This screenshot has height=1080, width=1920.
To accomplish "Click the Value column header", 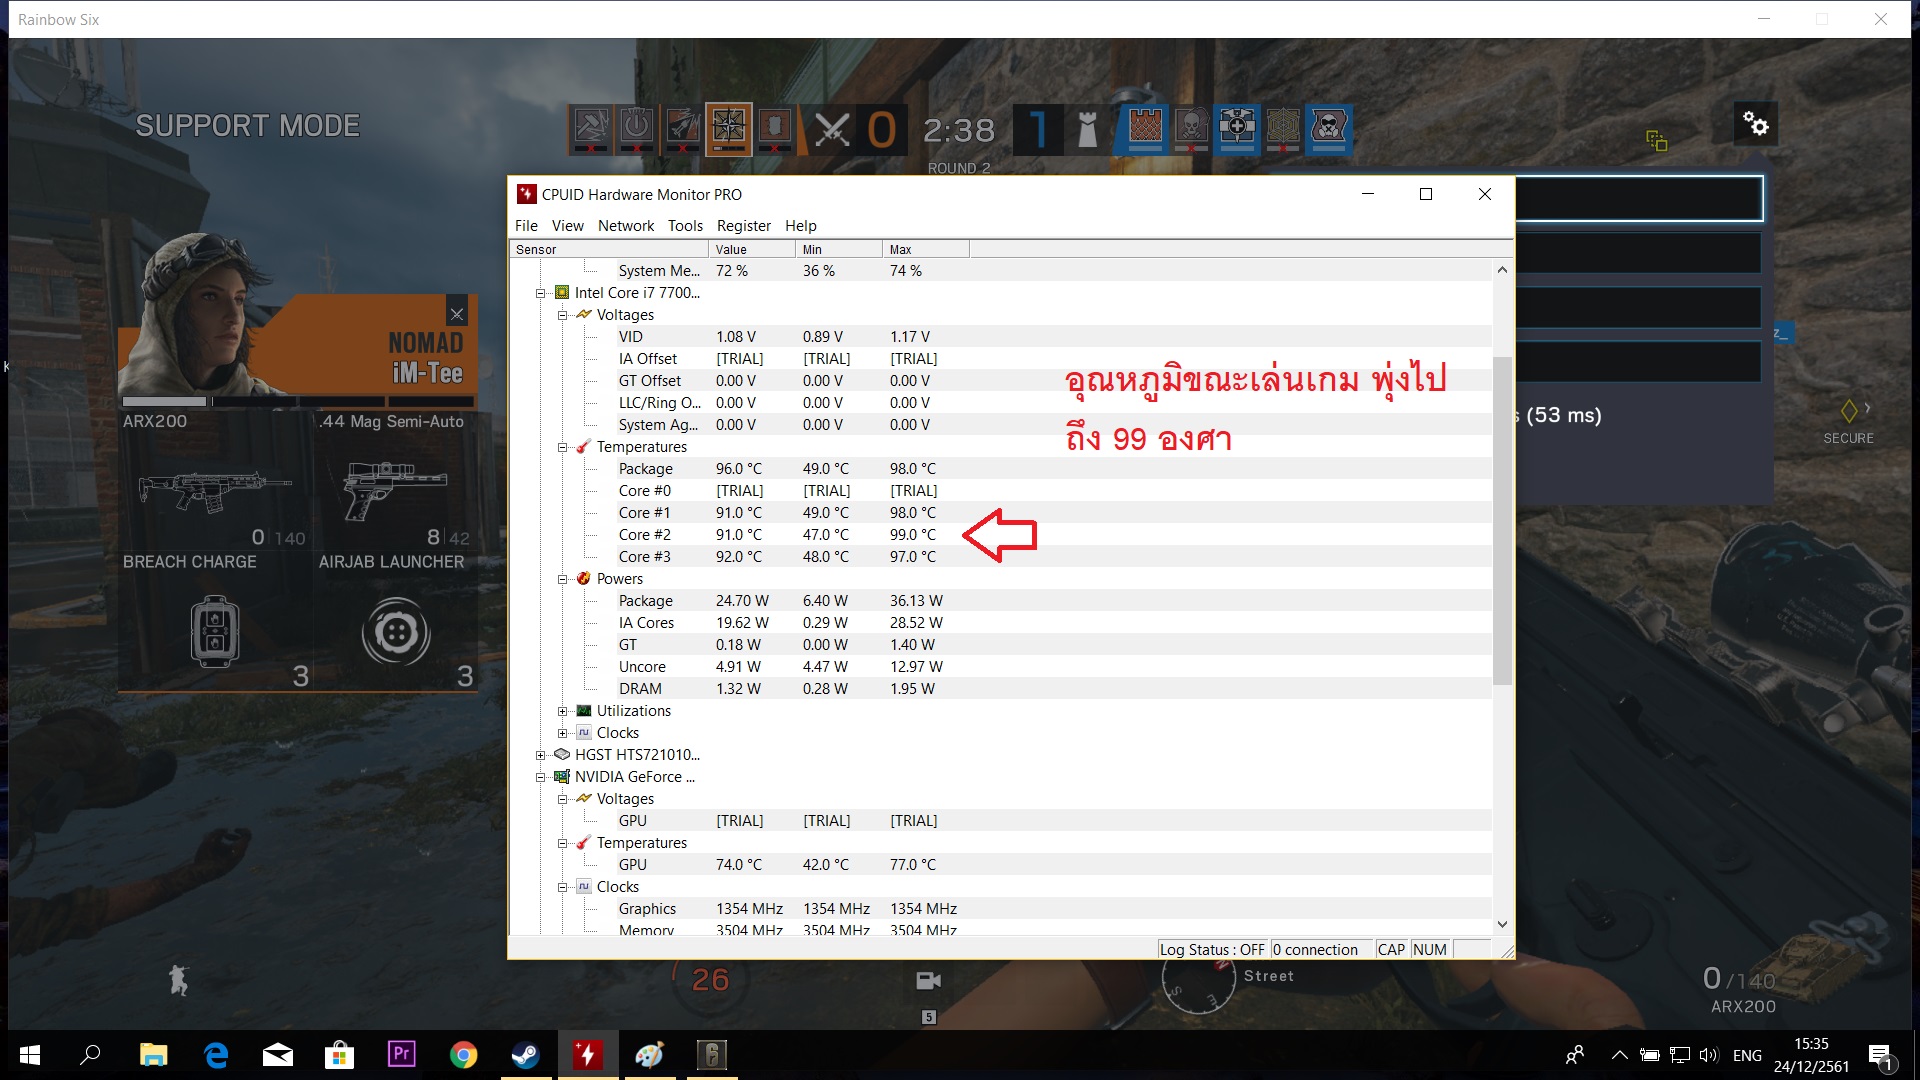I will pyautogui.click(x=752, y=249).
